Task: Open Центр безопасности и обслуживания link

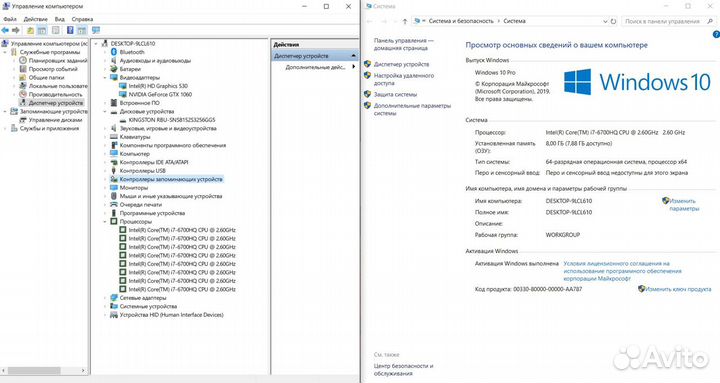Action: (403, 370)
